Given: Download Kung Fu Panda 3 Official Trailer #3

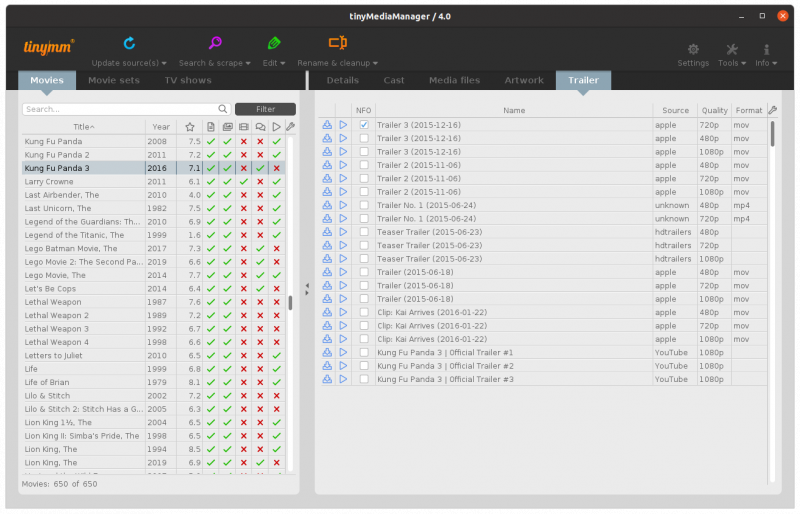Looking at the screenshot, I should pos(327,379).
